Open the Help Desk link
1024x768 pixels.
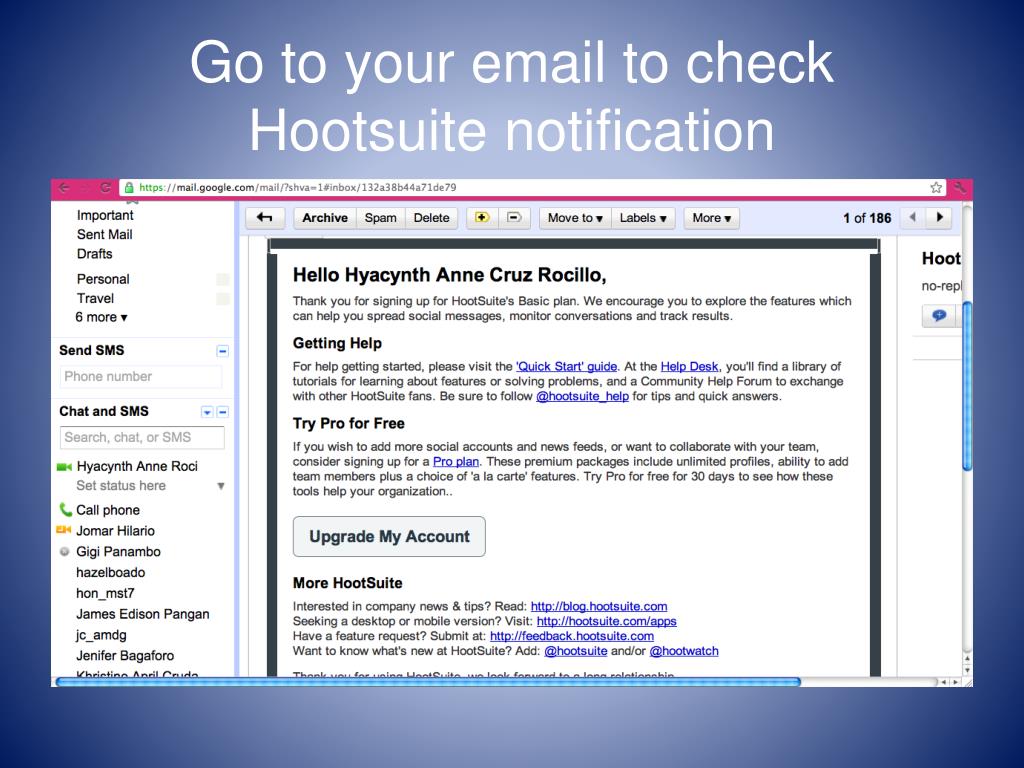click(689, 366)
